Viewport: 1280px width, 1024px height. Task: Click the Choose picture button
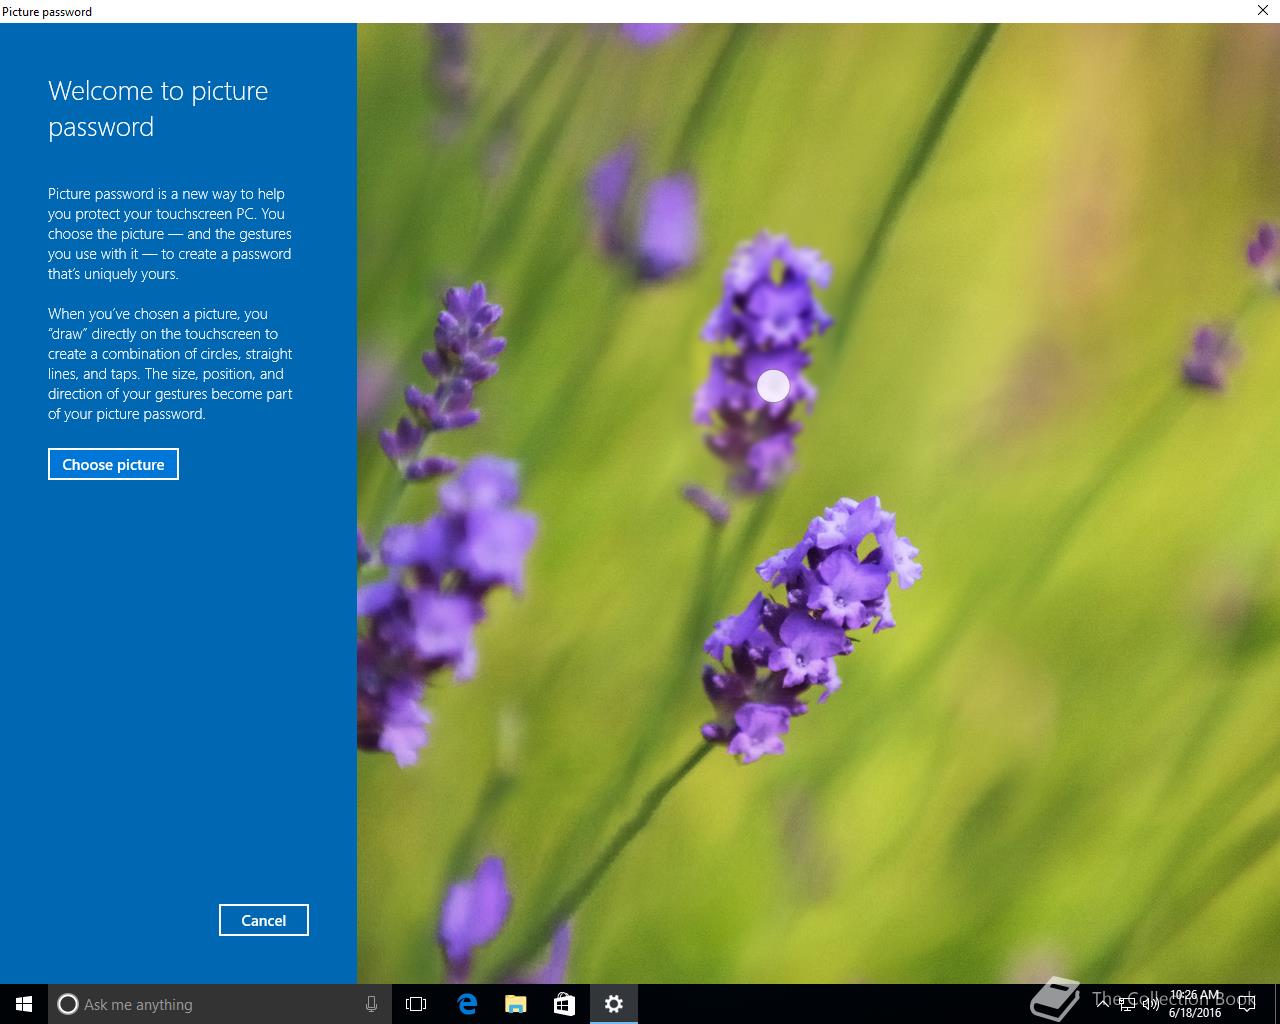tap(113, 464)
